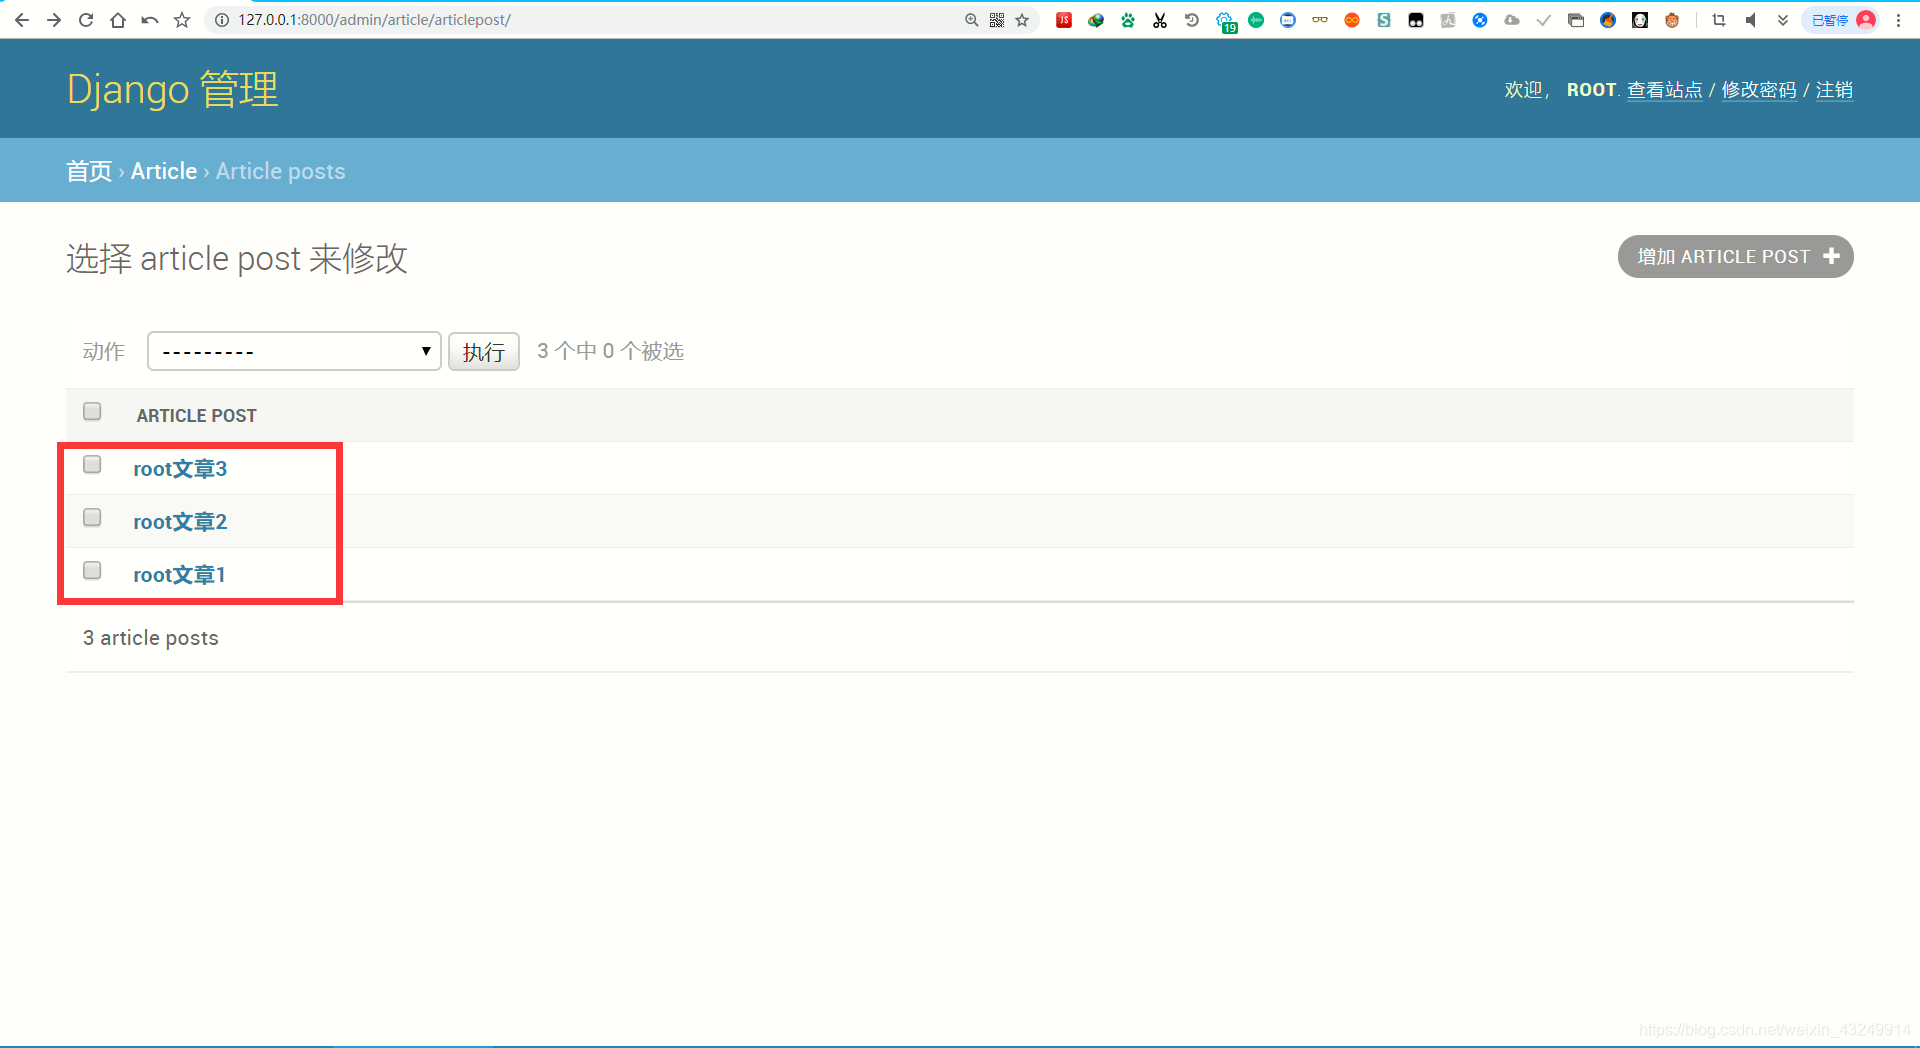Click the 查看站点 view site link
Image resolution: width=1920 pixels, height=1048 pixels.
coord(1664,90)
